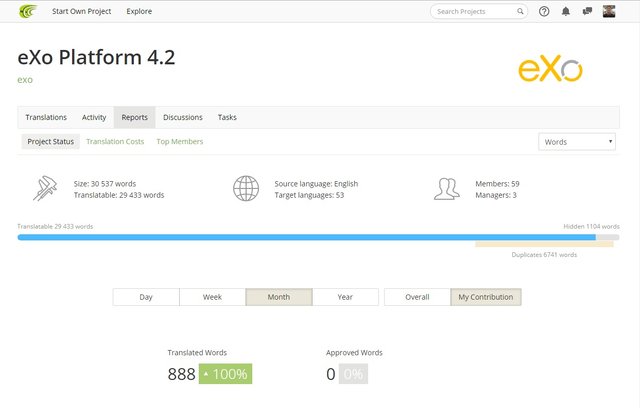Open the help question mark icon
This screenshot has height=408, width=640.
tap(544, 11)
